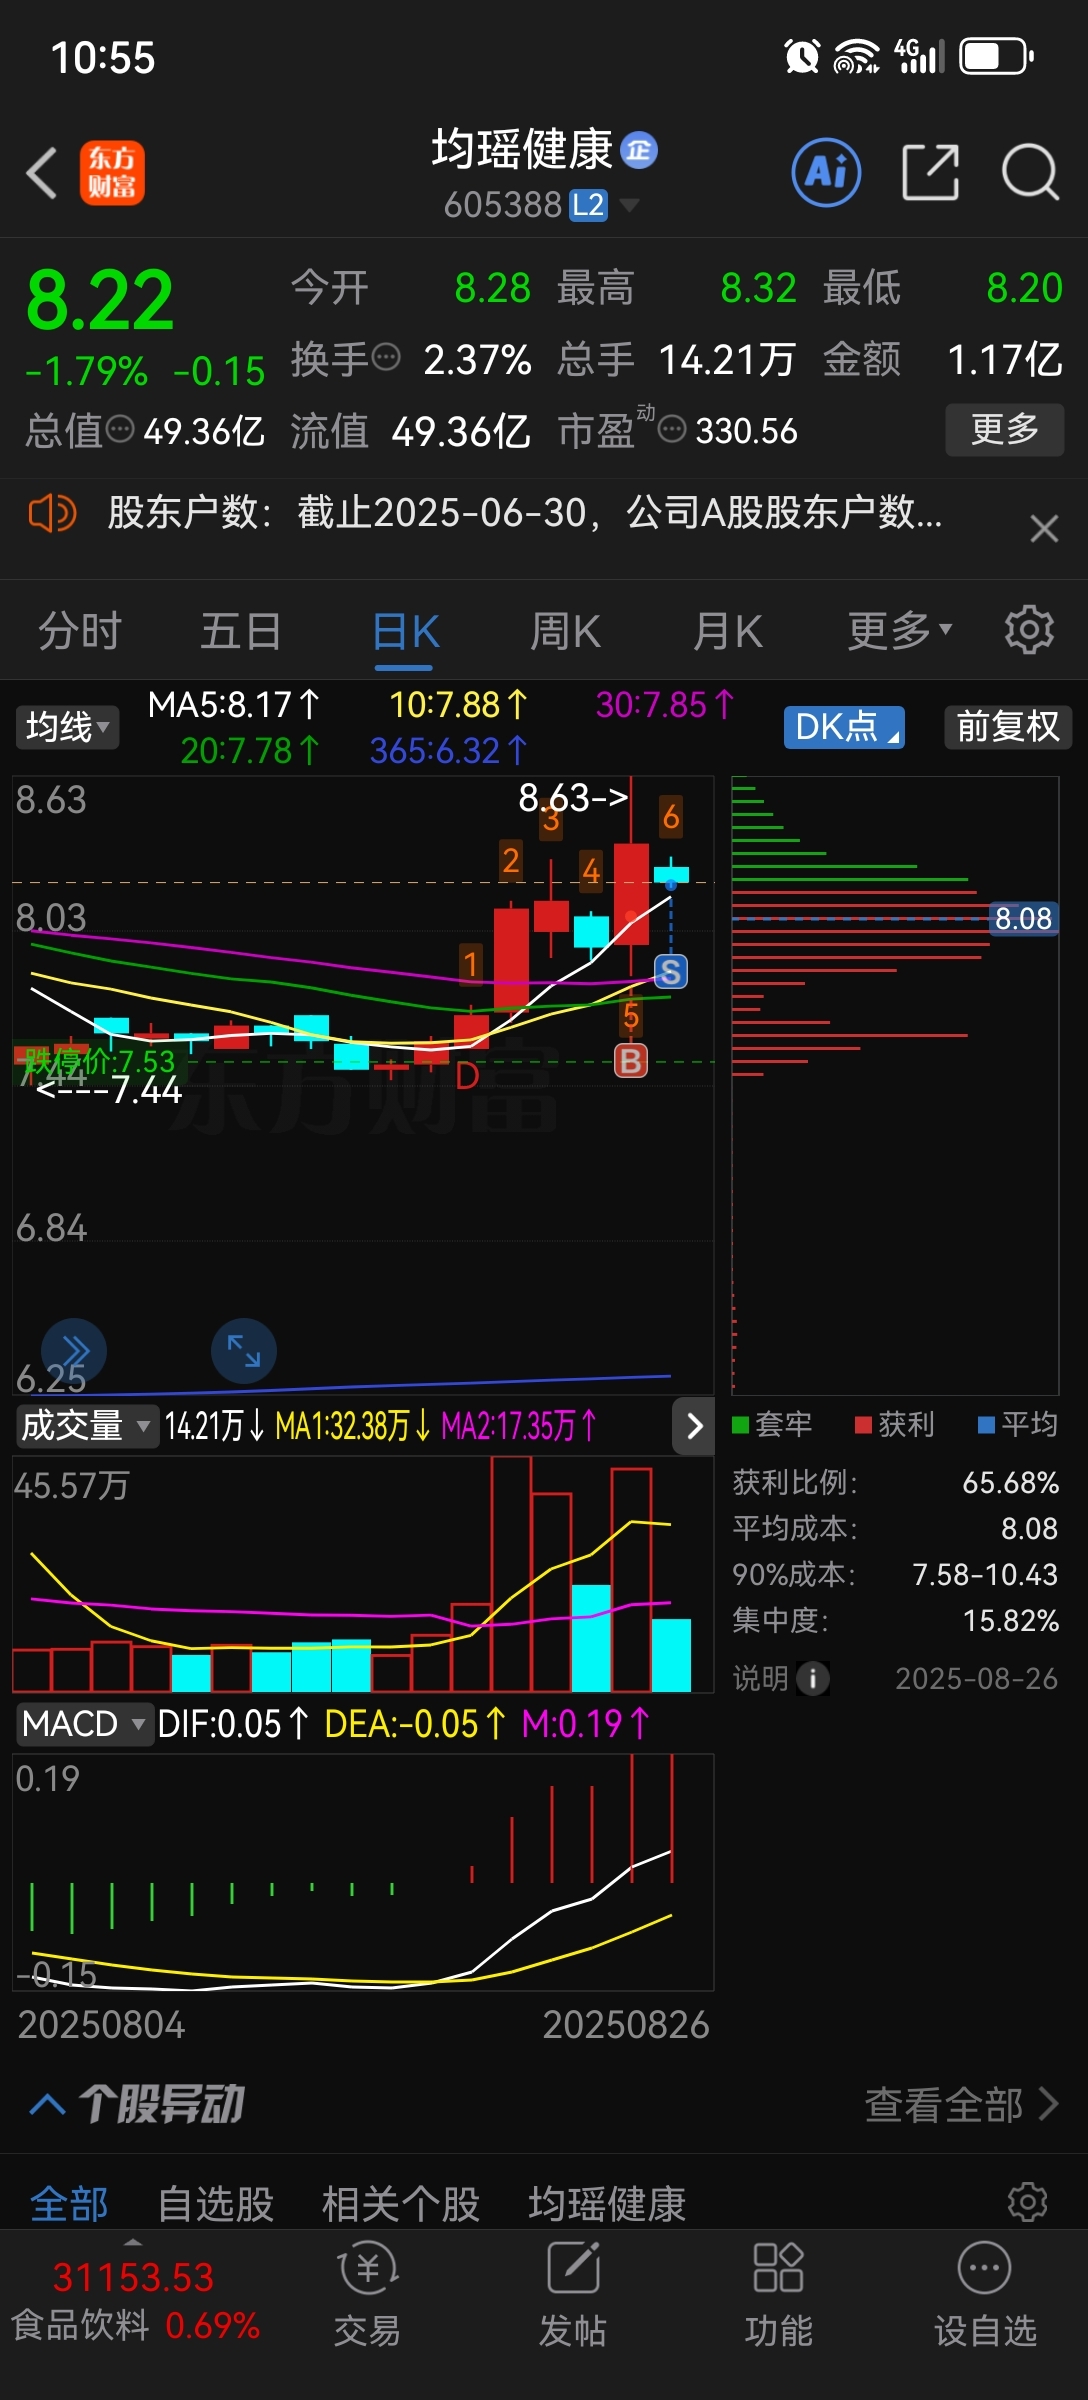
Task: Tap the back arrow icon
Action: tap(42, 173)
